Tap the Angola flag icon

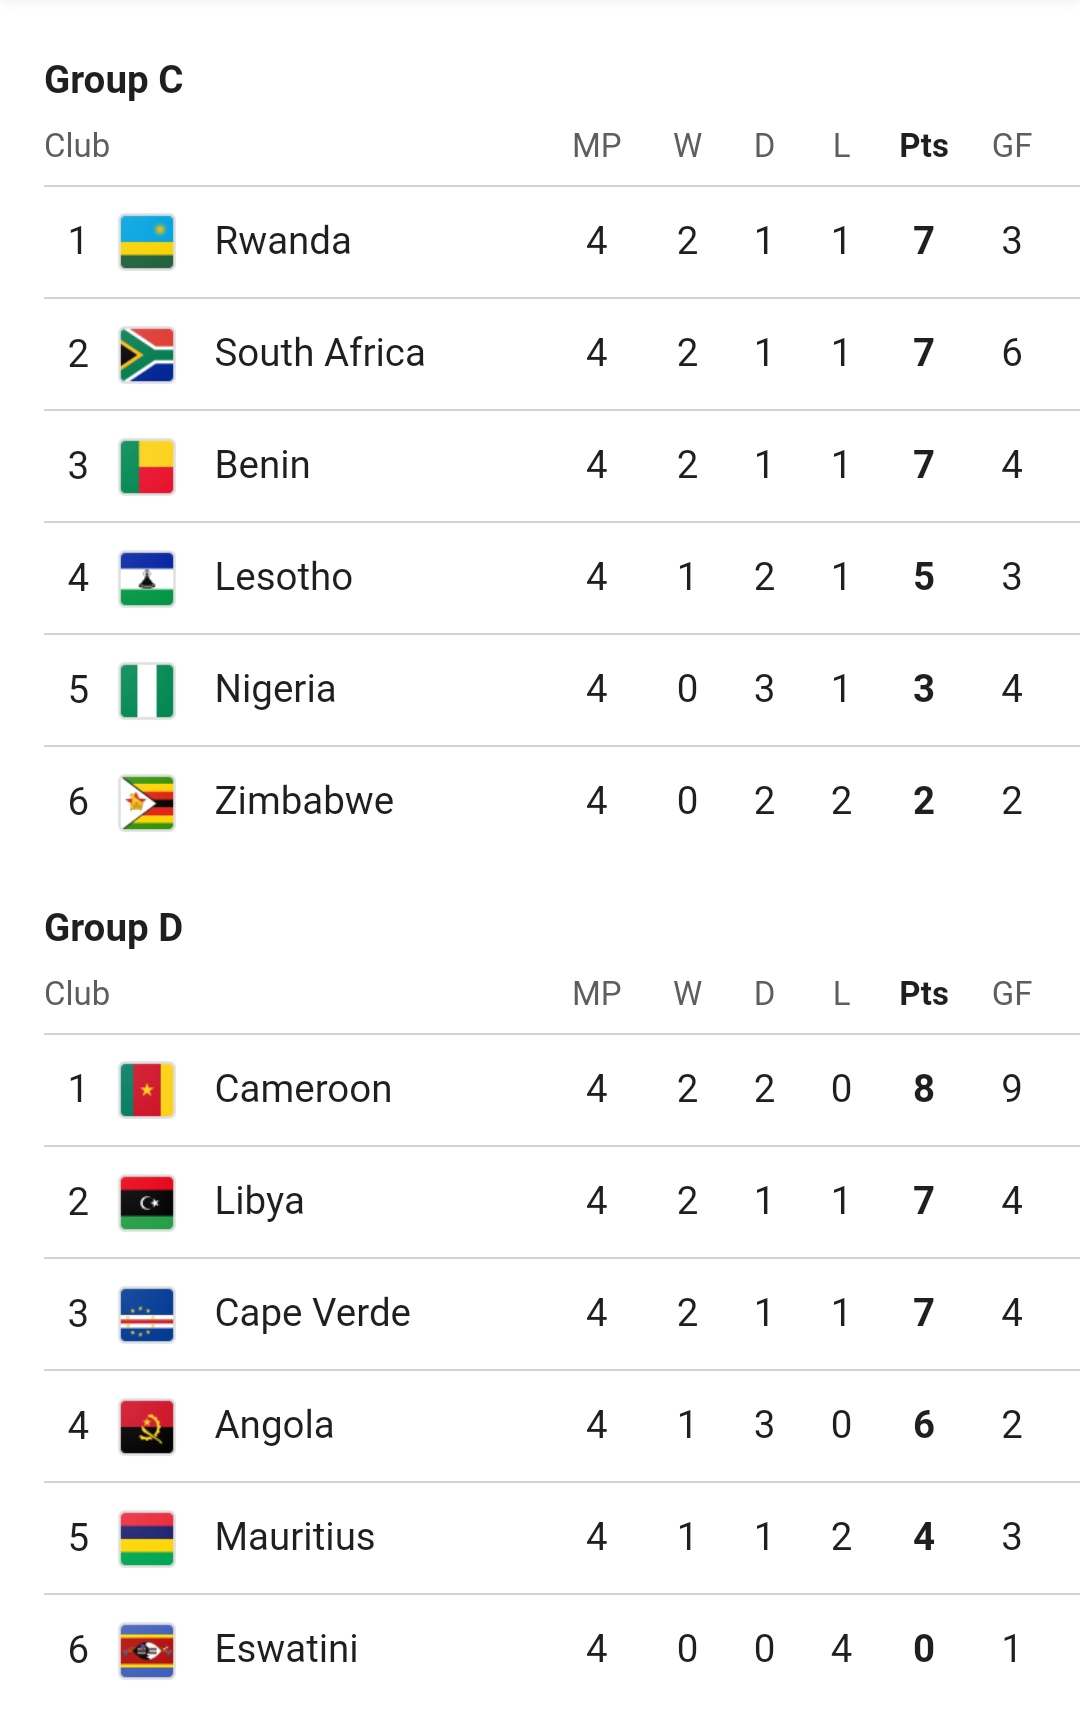(147, 1426)
